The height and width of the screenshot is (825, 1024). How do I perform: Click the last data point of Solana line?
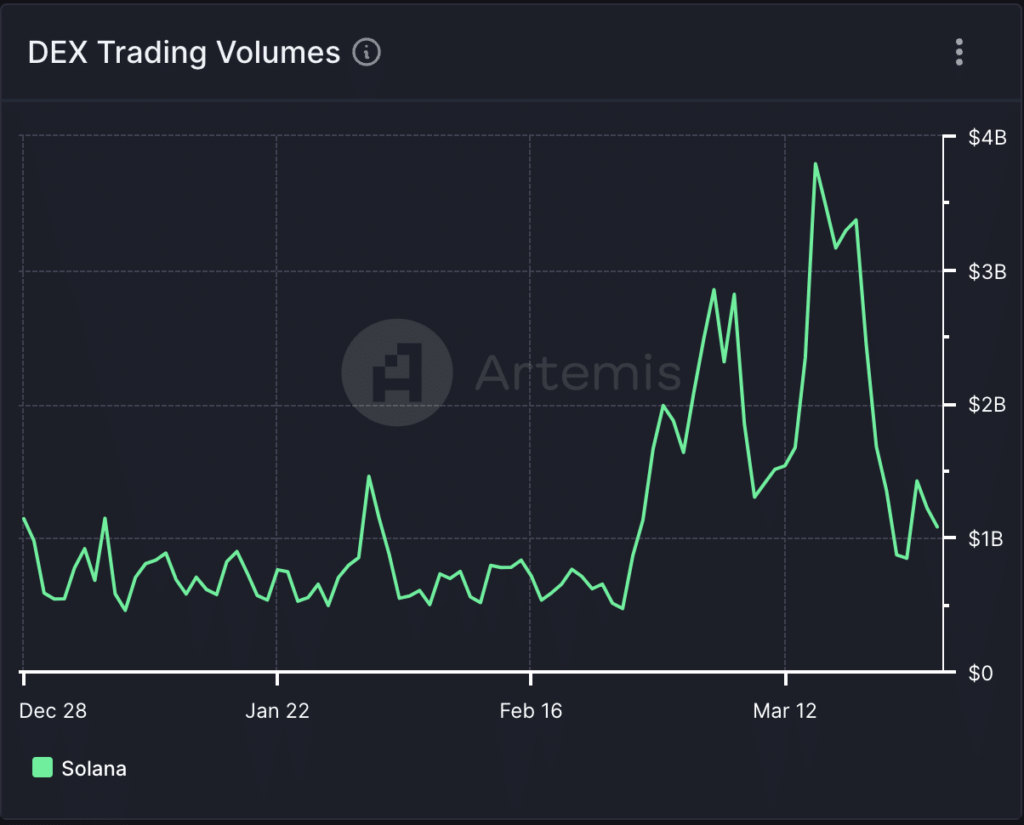937,526
